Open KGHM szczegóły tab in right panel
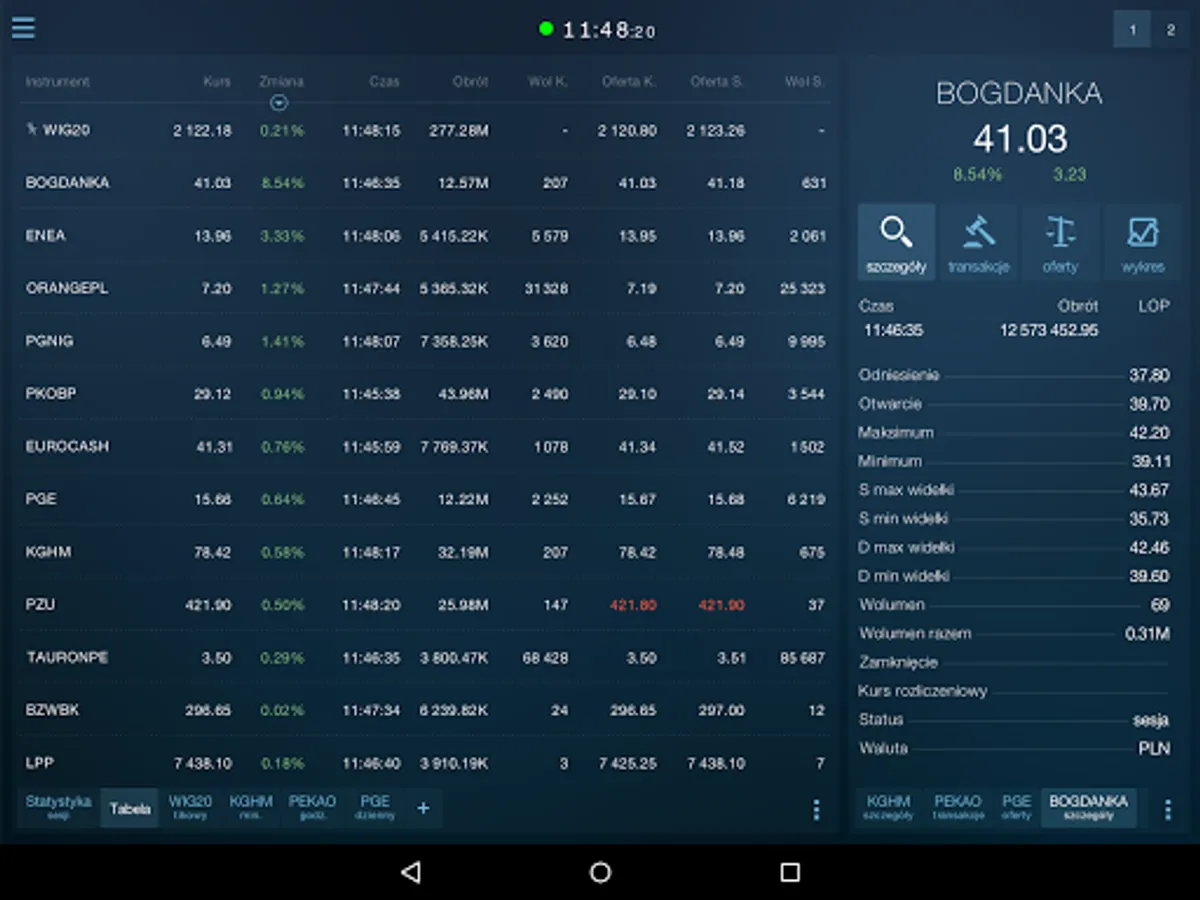Screen dimensions: 1200x900 pyautogui.click(x=889, y=807)
